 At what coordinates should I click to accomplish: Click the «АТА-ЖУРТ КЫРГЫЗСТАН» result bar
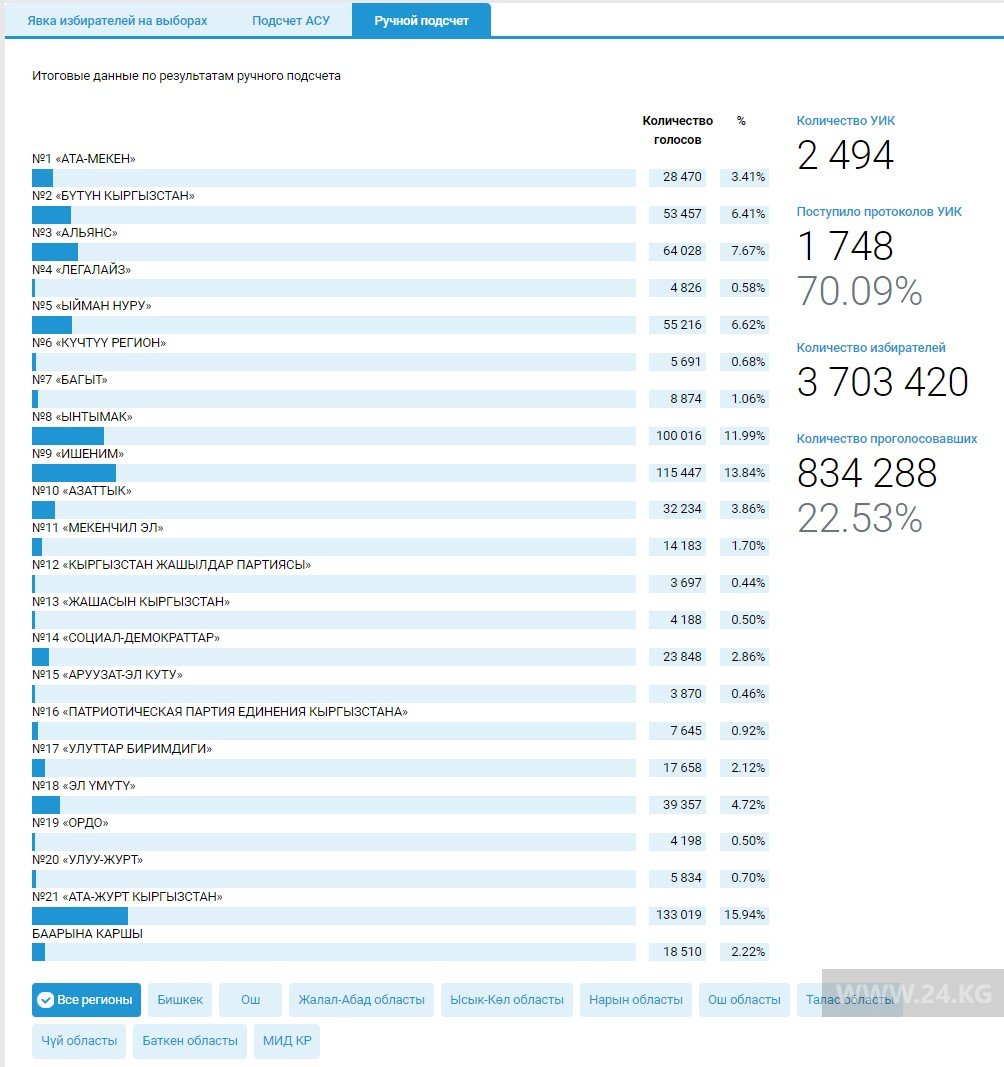click(x=333, y=916)
